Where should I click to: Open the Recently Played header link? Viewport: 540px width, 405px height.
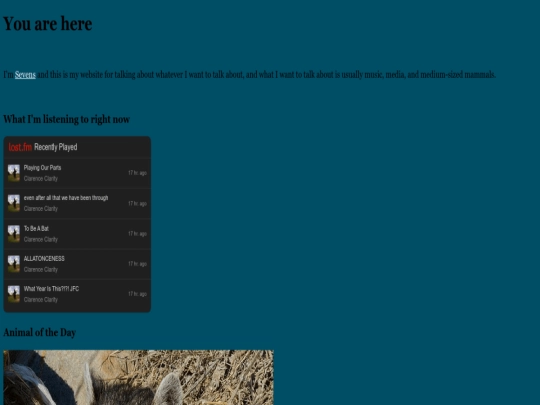(x=56, y=147)
